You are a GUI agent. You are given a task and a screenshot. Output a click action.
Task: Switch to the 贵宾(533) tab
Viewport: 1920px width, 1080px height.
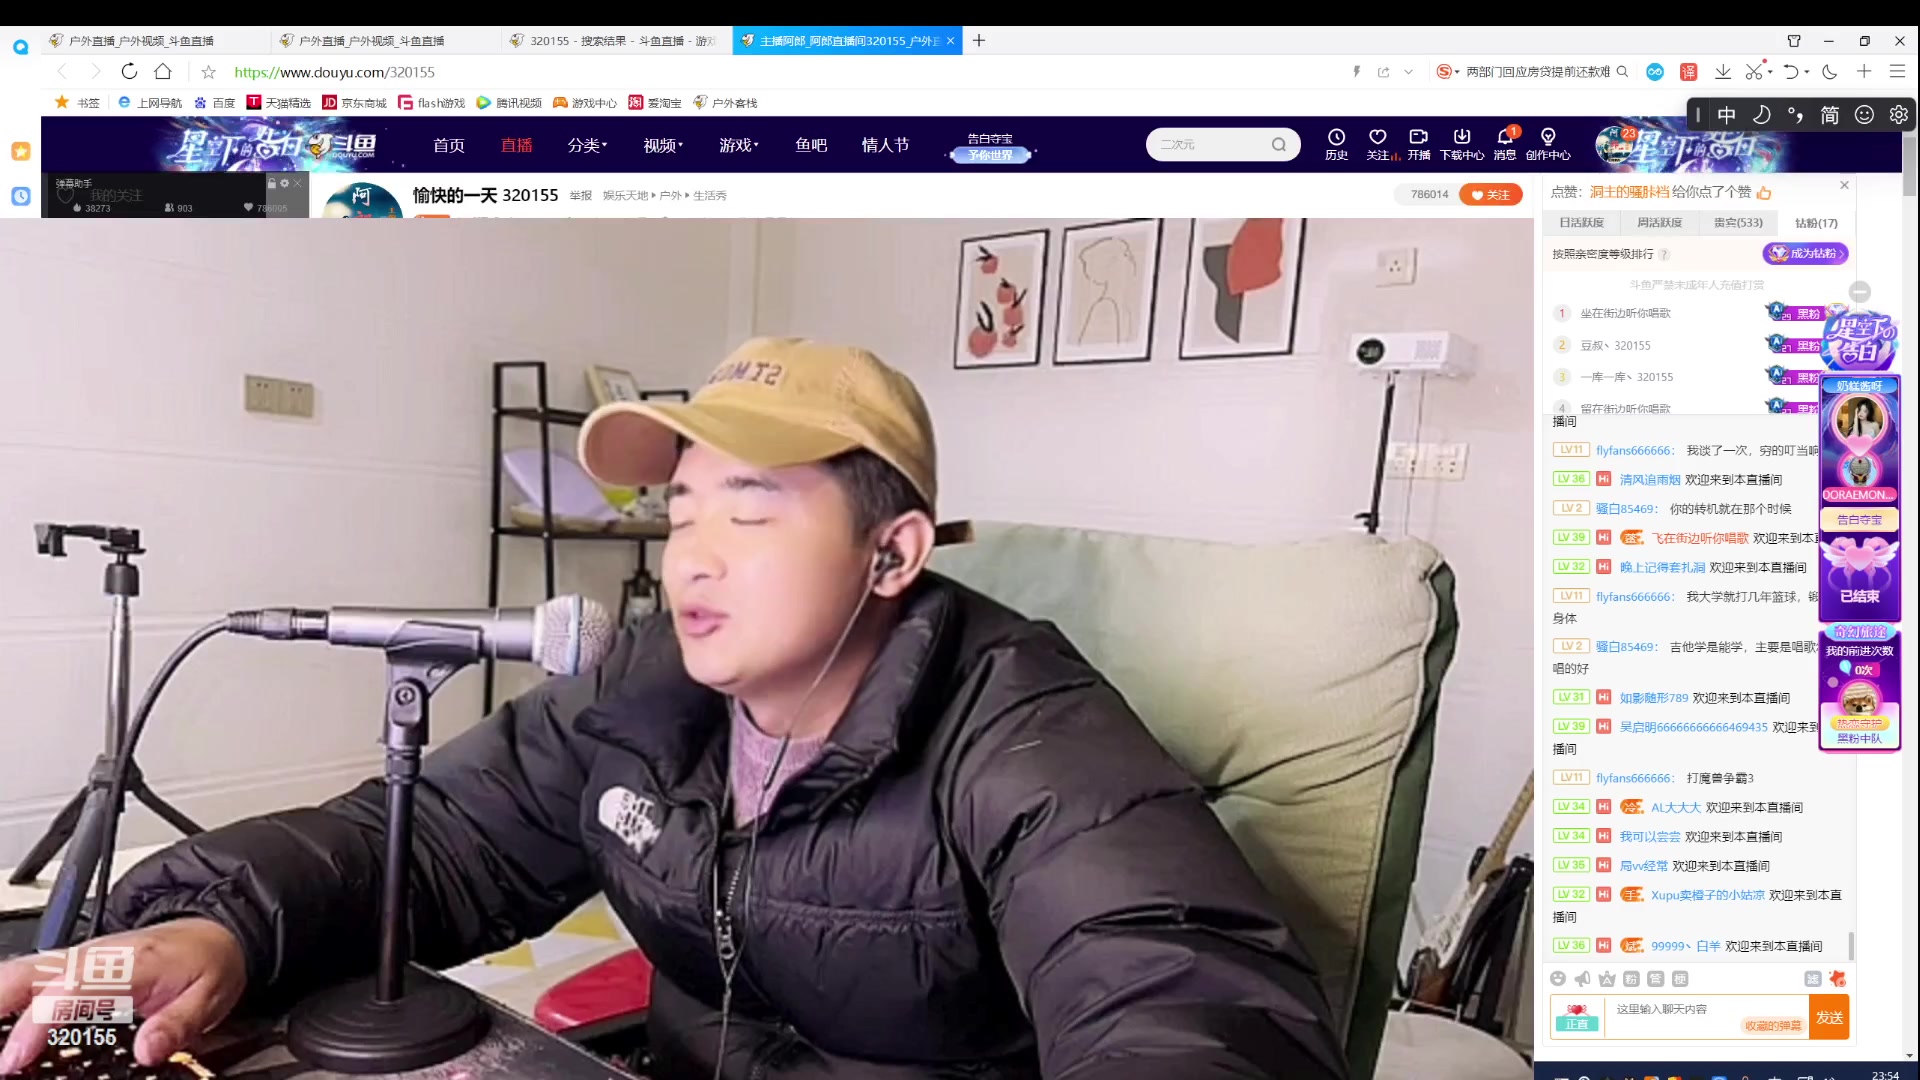coord(1738,223)
